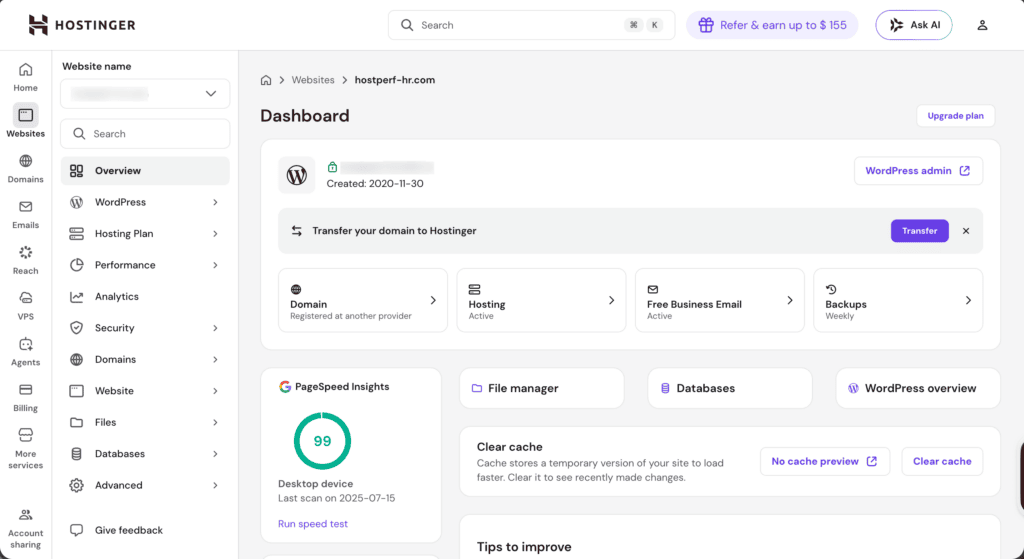Open Agents in left rail

click(25, 351)
